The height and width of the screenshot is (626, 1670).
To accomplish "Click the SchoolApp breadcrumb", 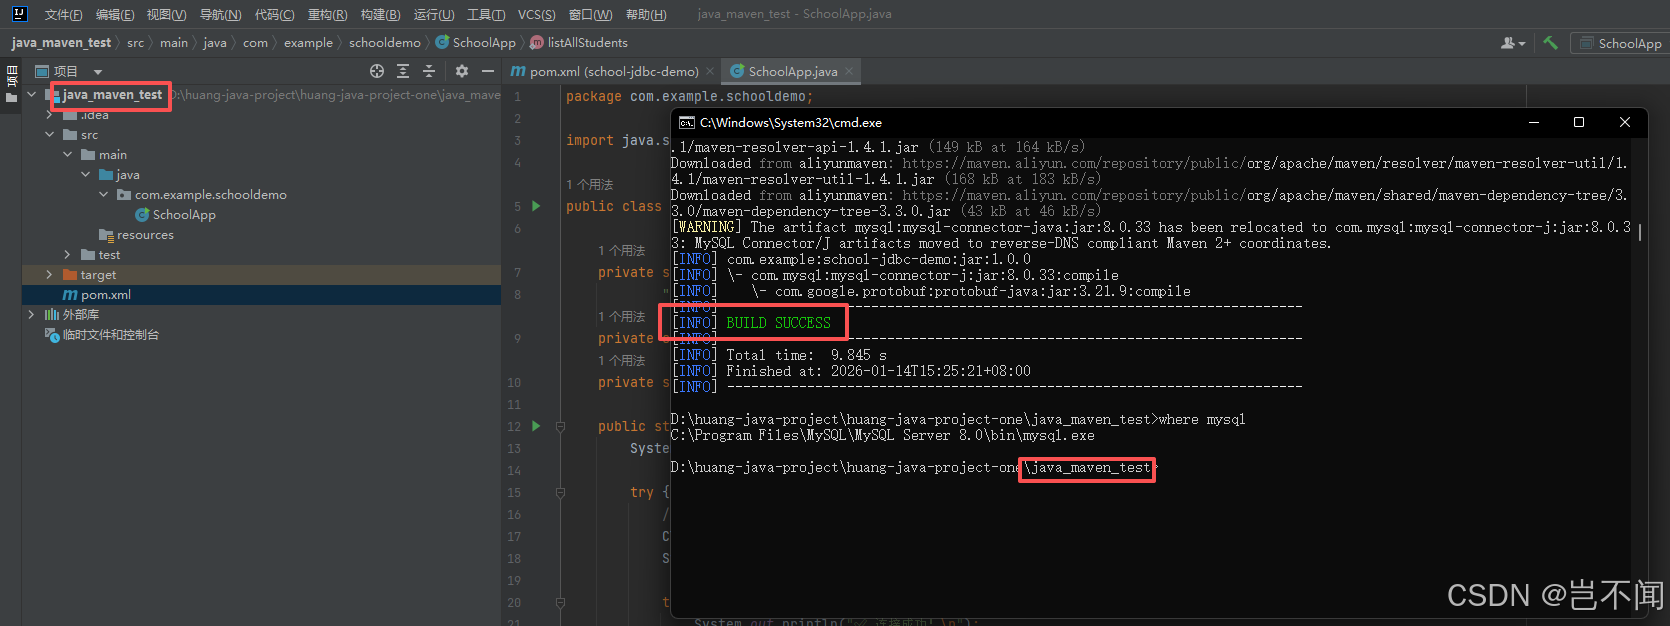I will point(476,43).
